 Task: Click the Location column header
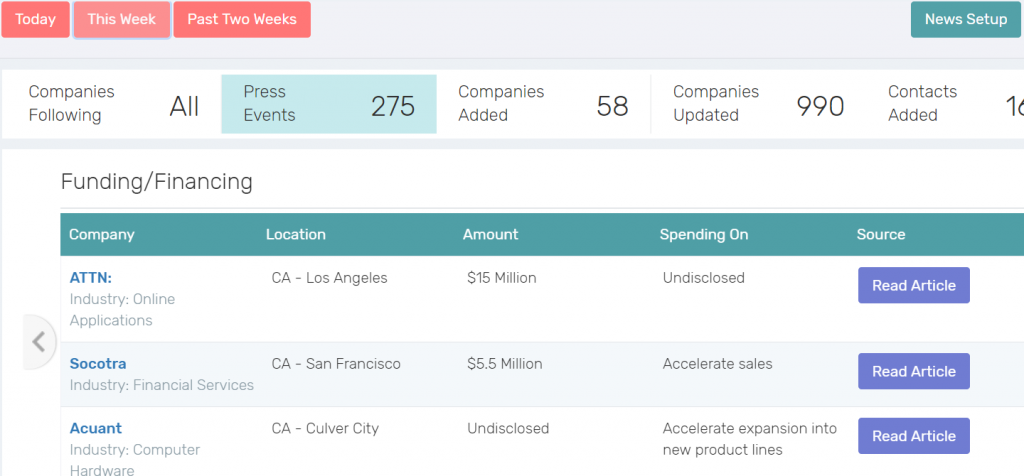click(x=296, y=235)
